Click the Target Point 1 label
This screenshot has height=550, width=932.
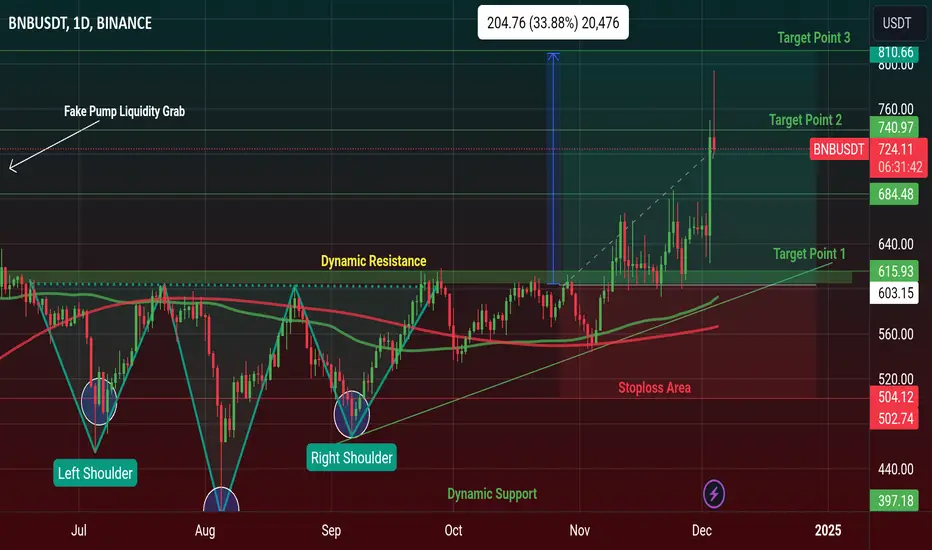[x=809, y=254]
